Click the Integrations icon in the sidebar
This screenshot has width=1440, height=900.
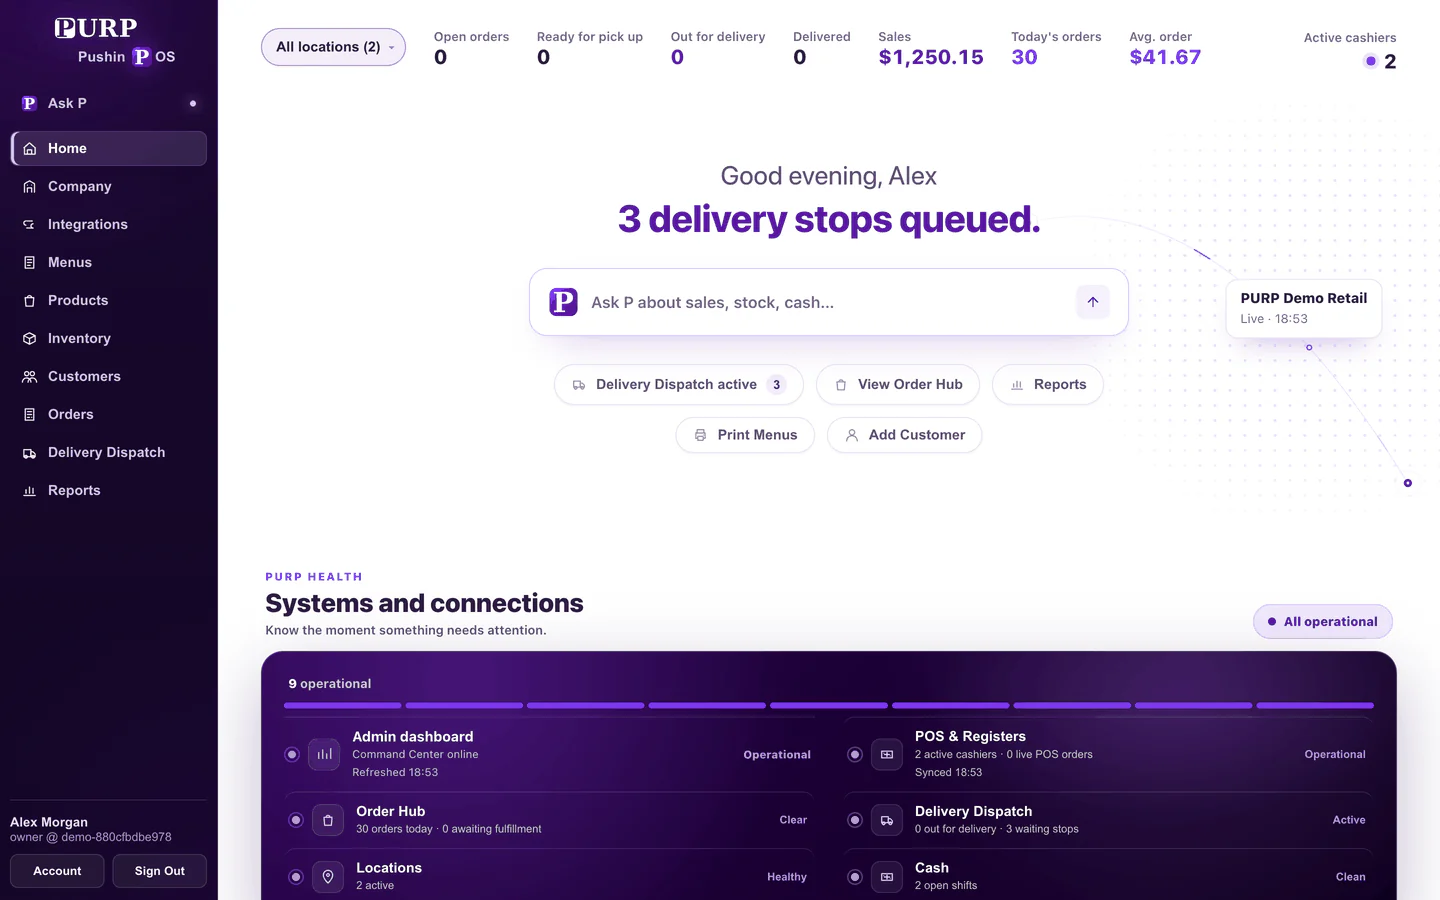[x=30, y=225]
